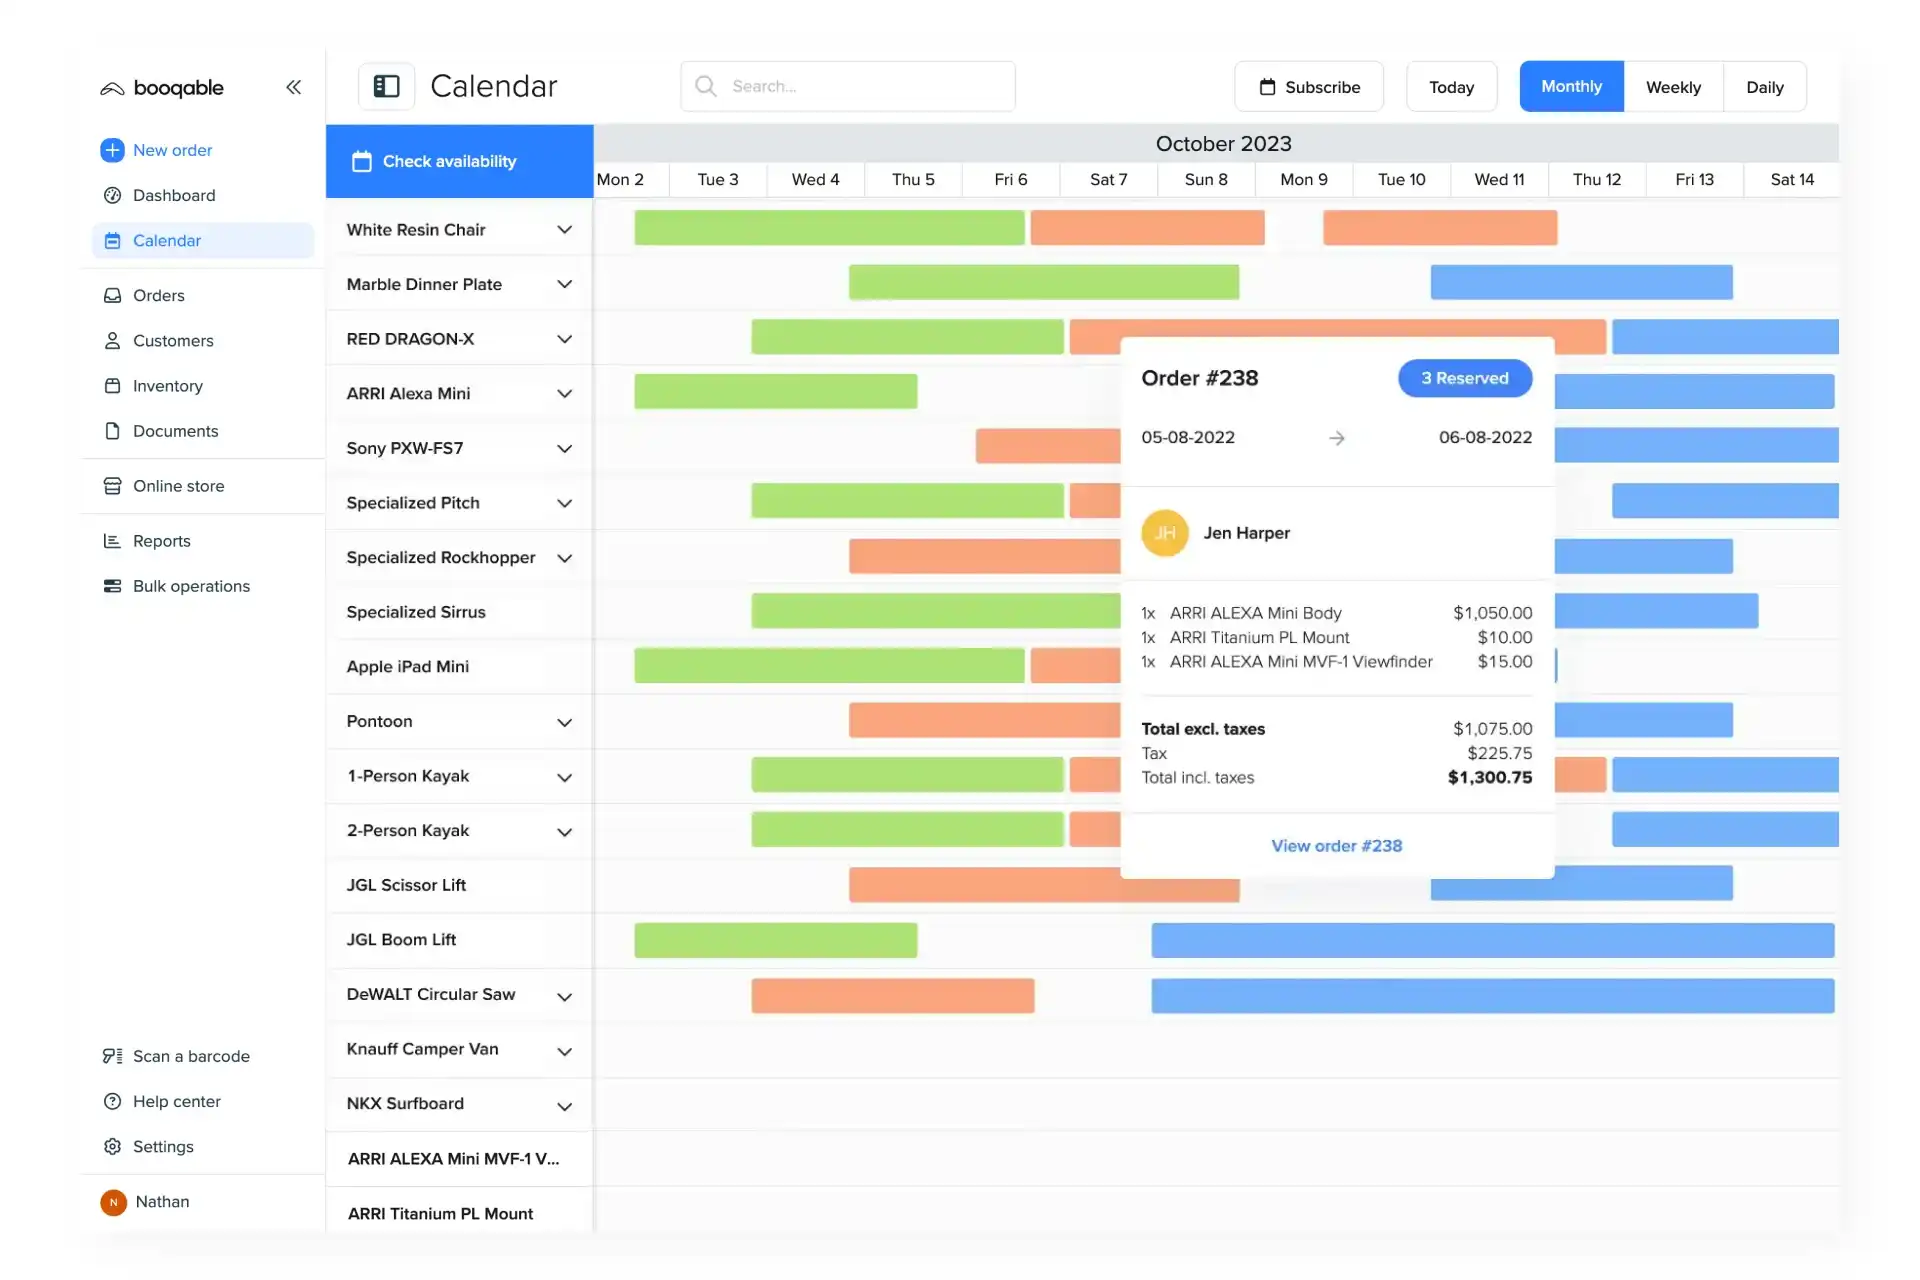Switch calendar to Daily view
Image resolution: width=1920 pixels, height=1280 pixels.
tap(1764, 87)
